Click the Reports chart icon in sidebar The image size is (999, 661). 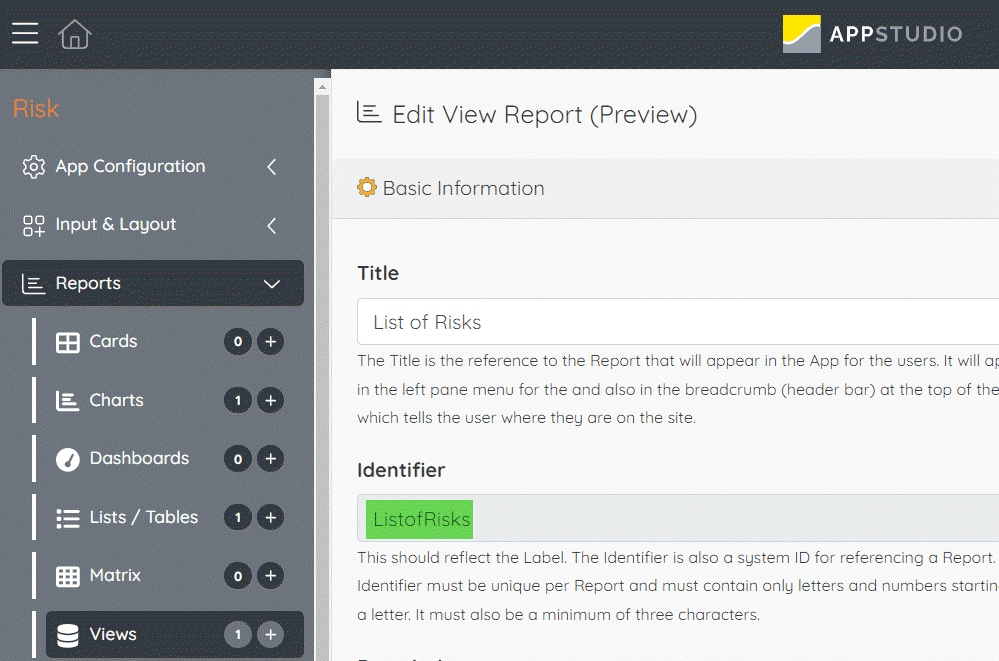point(33,284)
